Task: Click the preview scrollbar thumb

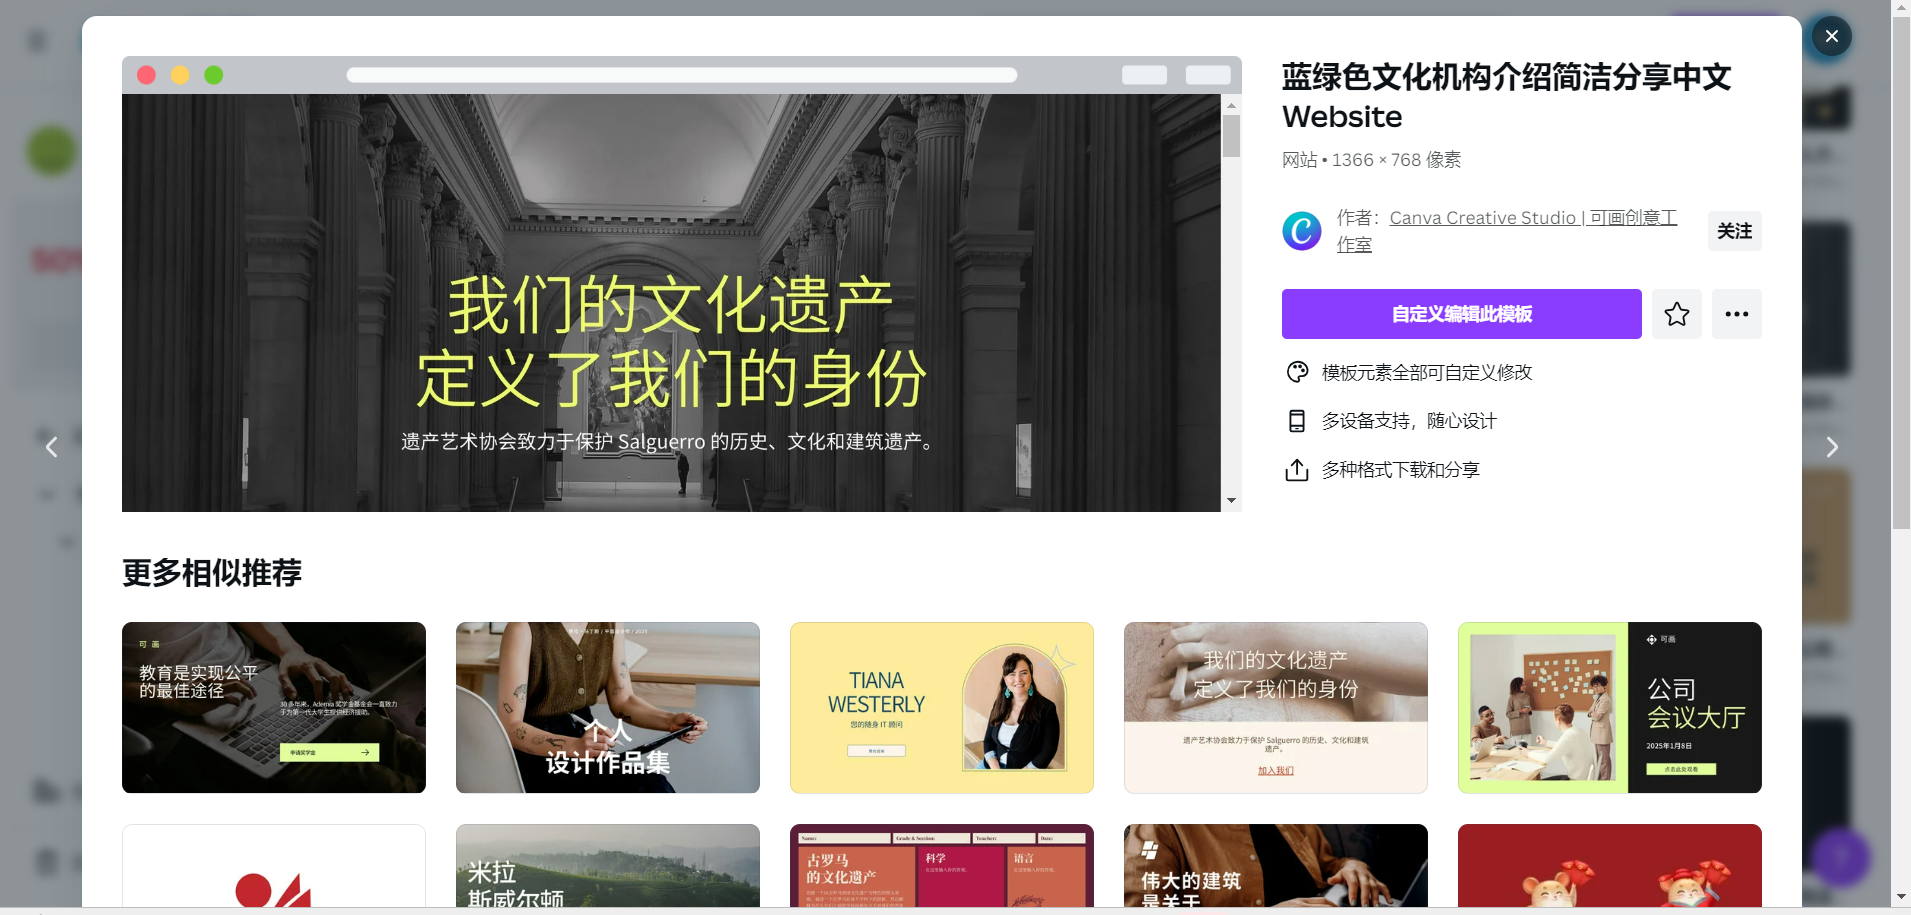Action: [x=1231, y=136]
